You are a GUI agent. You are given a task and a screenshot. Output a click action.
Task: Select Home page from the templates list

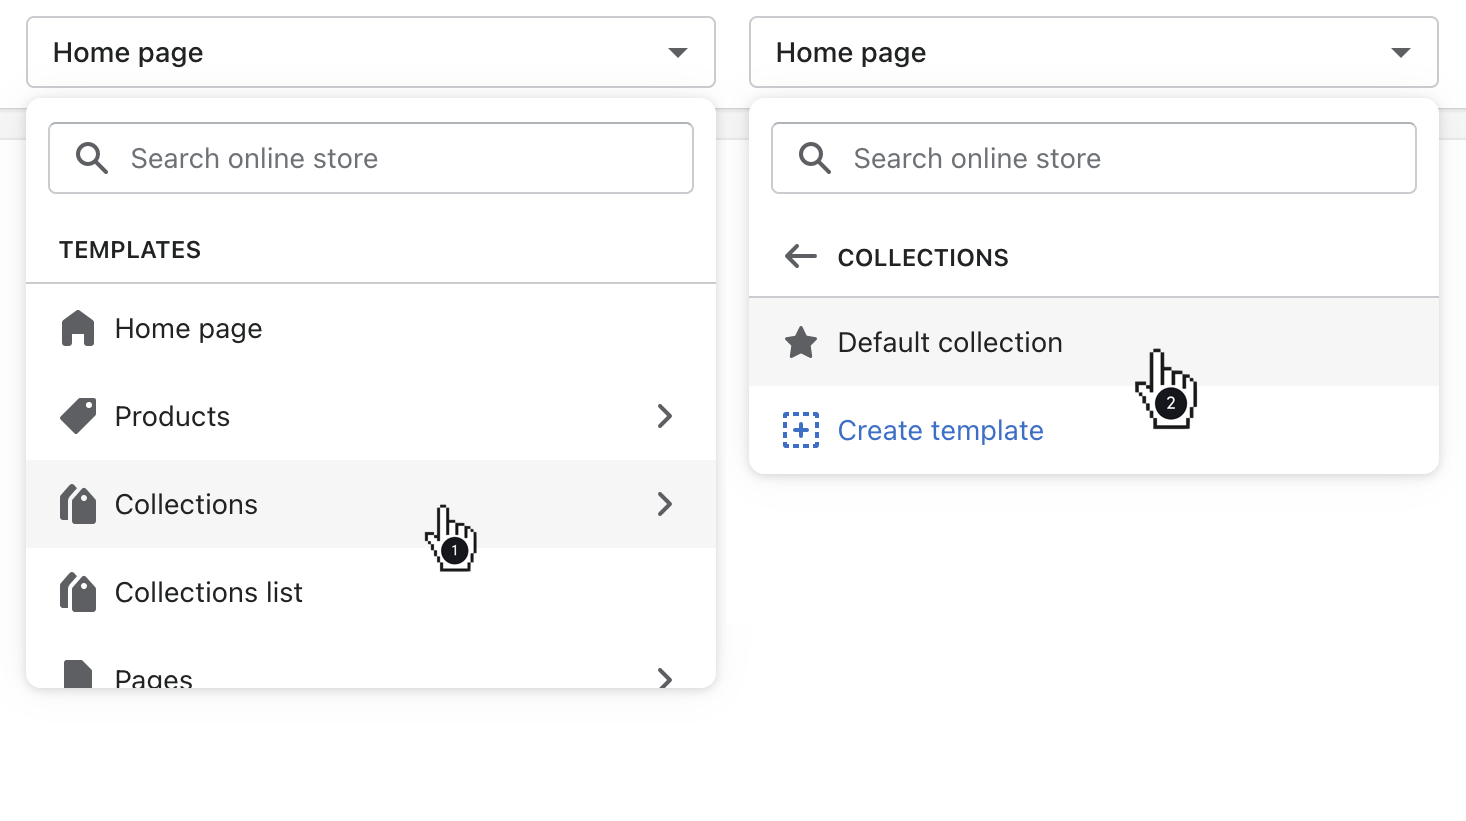pos(188,328)
